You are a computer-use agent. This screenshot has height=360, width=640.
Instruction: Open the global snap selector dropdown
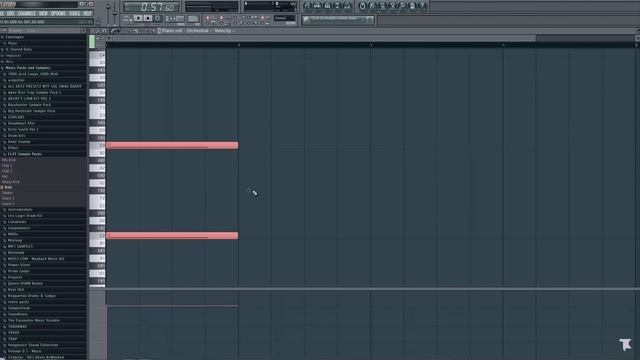tap(284, 18)
